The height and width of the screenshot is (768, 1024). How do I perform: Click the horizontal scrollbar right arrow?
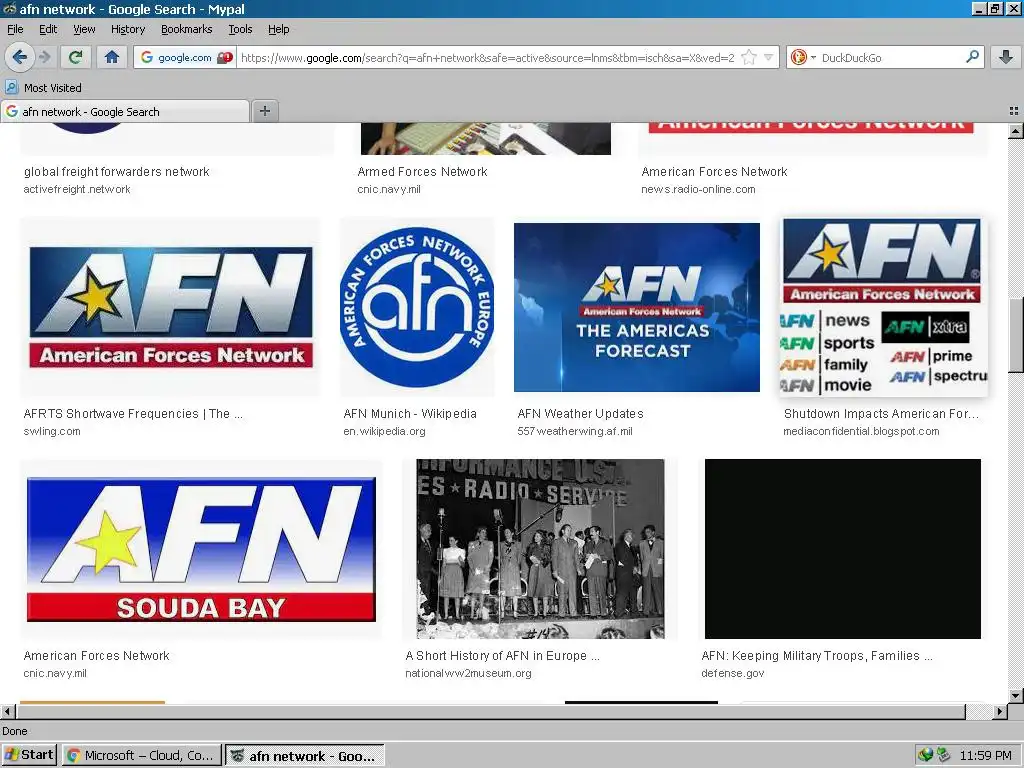click(1000, 711)
